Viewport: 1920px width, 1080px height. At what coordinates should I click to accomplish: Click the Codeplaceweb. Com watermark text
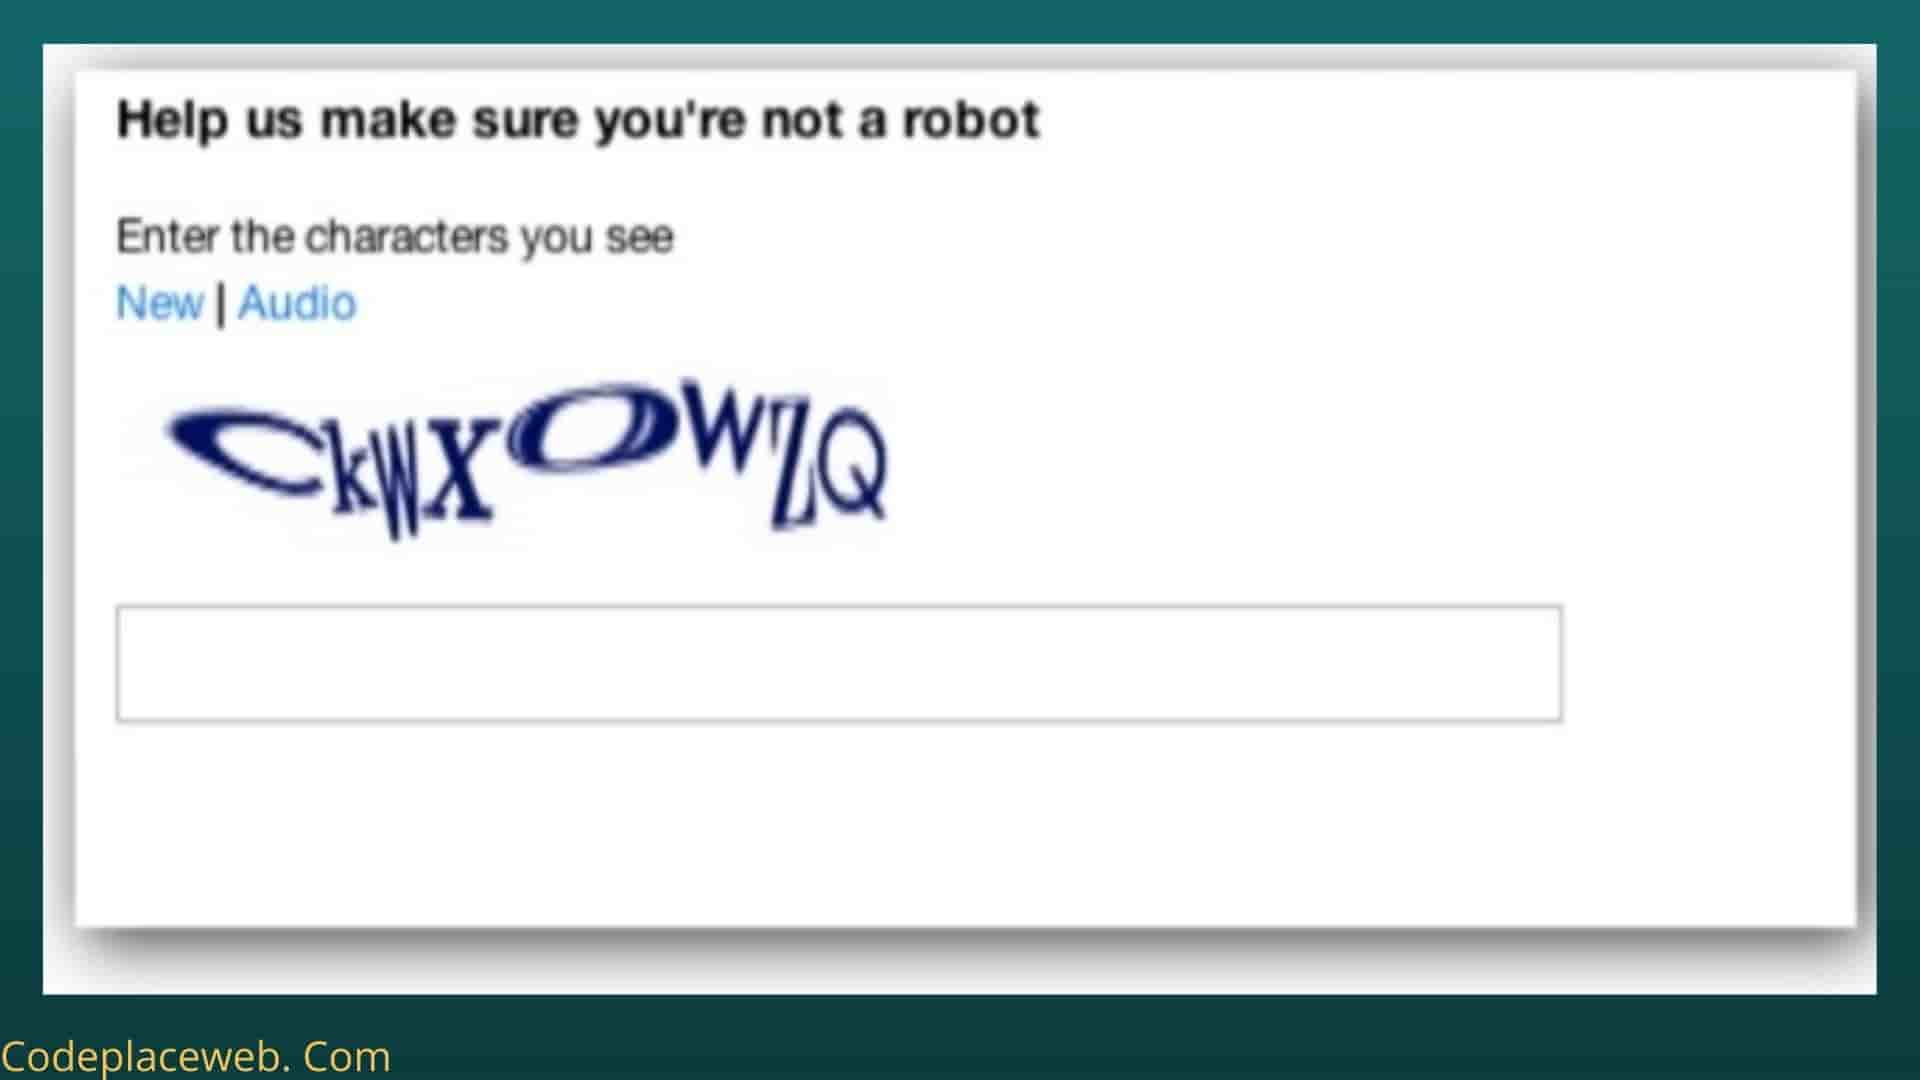click(196, 1057)
